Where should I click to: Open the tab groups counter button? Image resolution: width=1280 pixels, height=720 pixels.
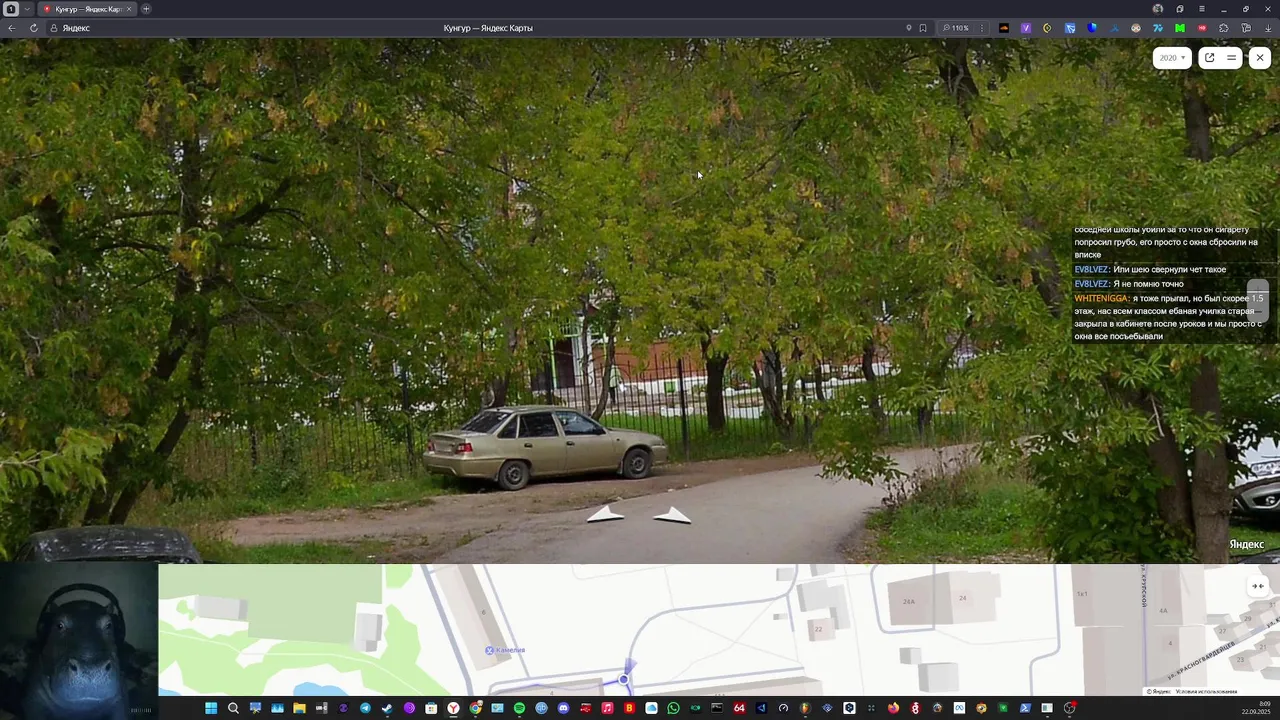[10, 9]
